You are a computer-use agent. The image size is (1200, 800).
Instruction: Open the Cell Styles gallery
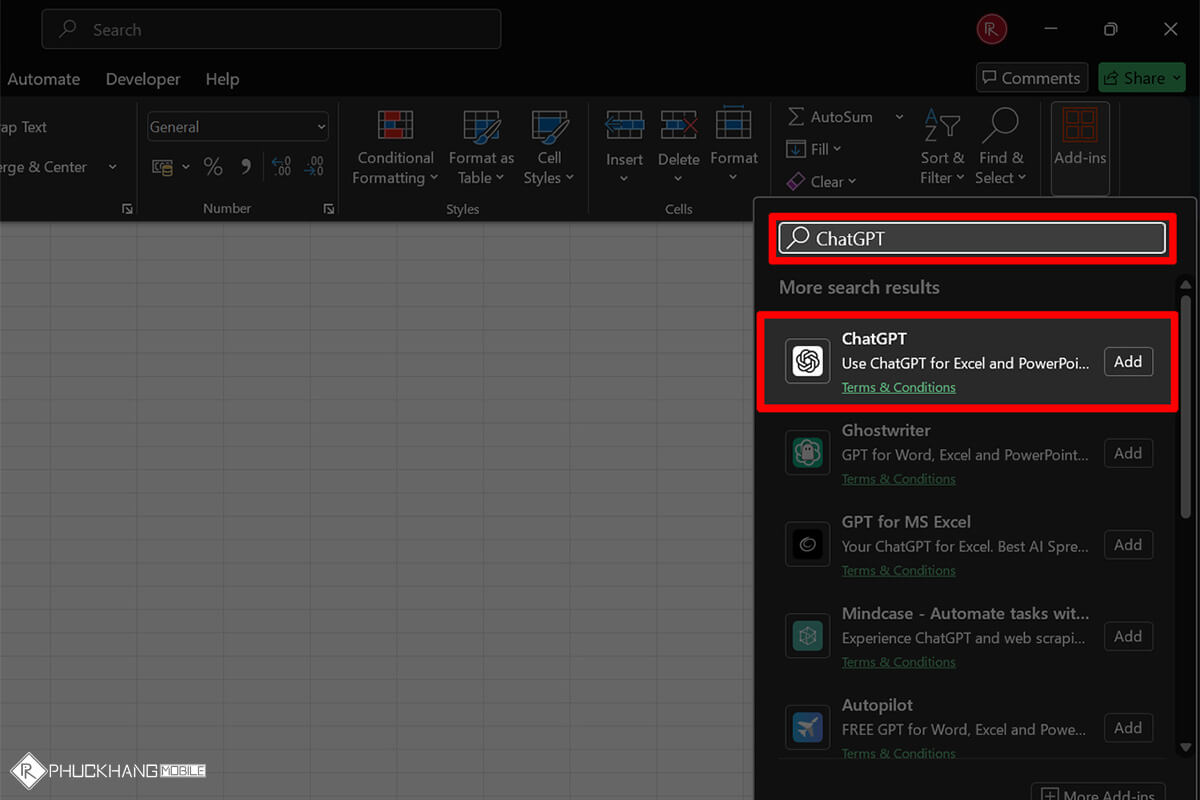pos(549,149)
